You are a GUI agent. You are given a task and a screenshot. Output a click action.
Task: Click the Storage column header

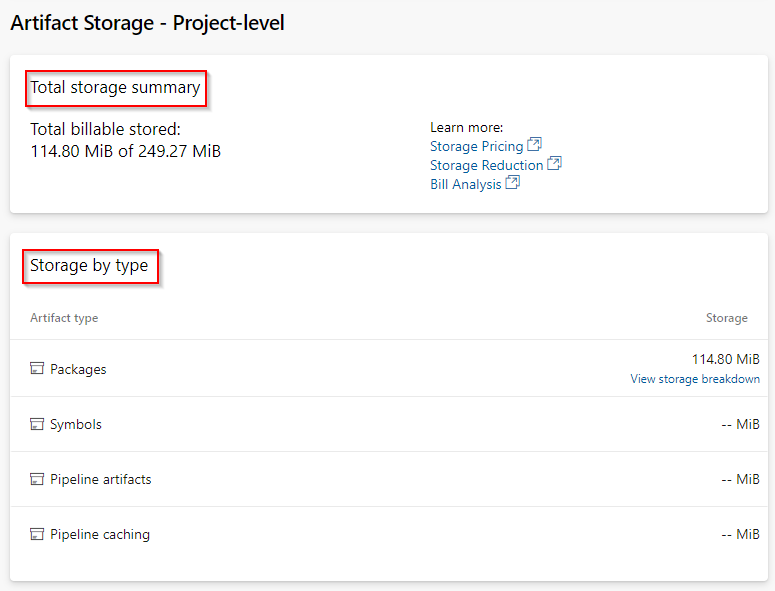pyautogui.click(x=726, y=318)
